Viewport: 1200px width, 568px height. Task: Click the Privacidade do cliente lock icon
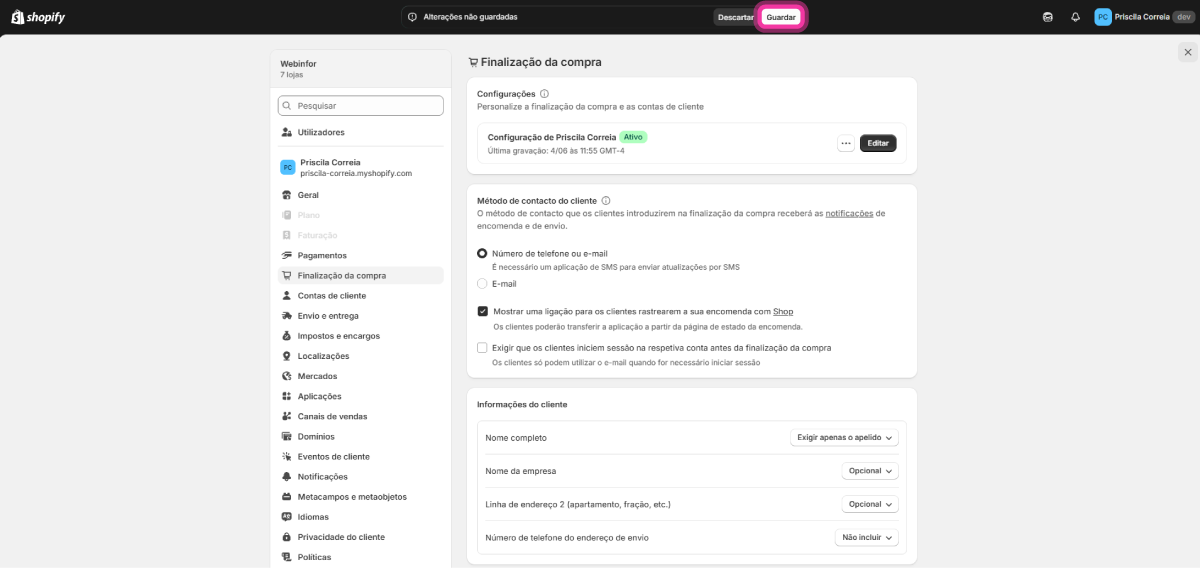(x=287, y=537)
